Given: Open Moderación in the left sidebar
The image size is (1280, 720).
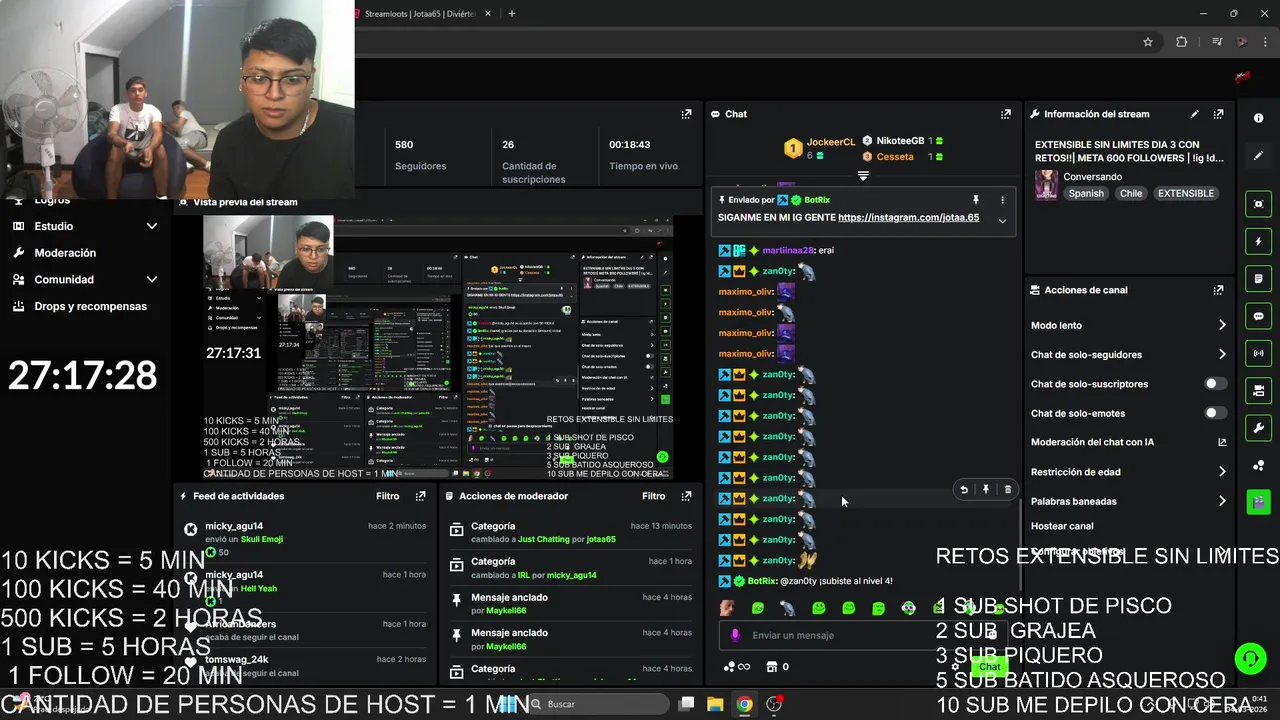Looking at the screenshot, I should (x=65, y=253).
